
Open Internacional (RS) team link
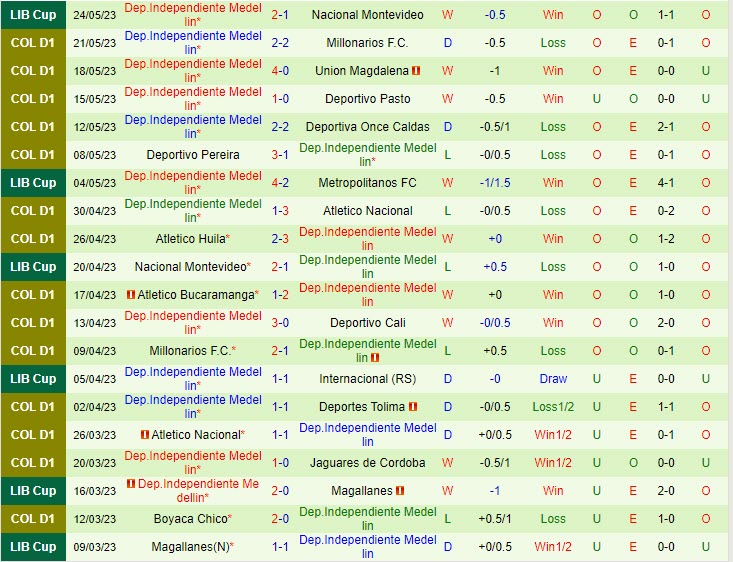(367, 379)
